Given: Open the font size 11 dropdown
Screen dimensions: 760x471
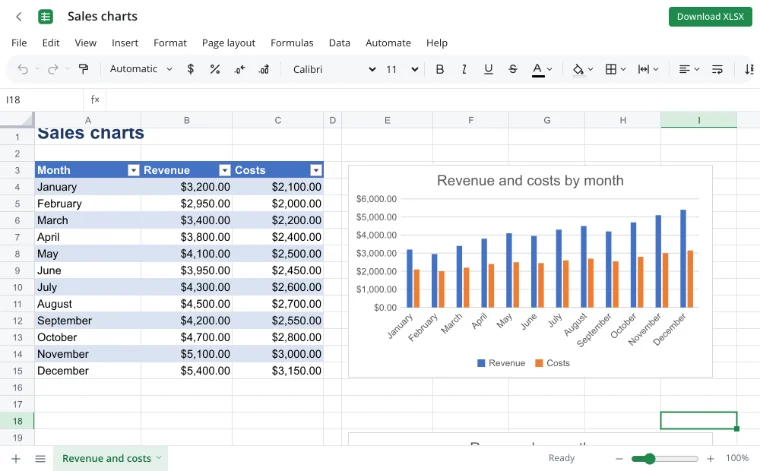Looking at the screenshot, I should tap(402, 69).
